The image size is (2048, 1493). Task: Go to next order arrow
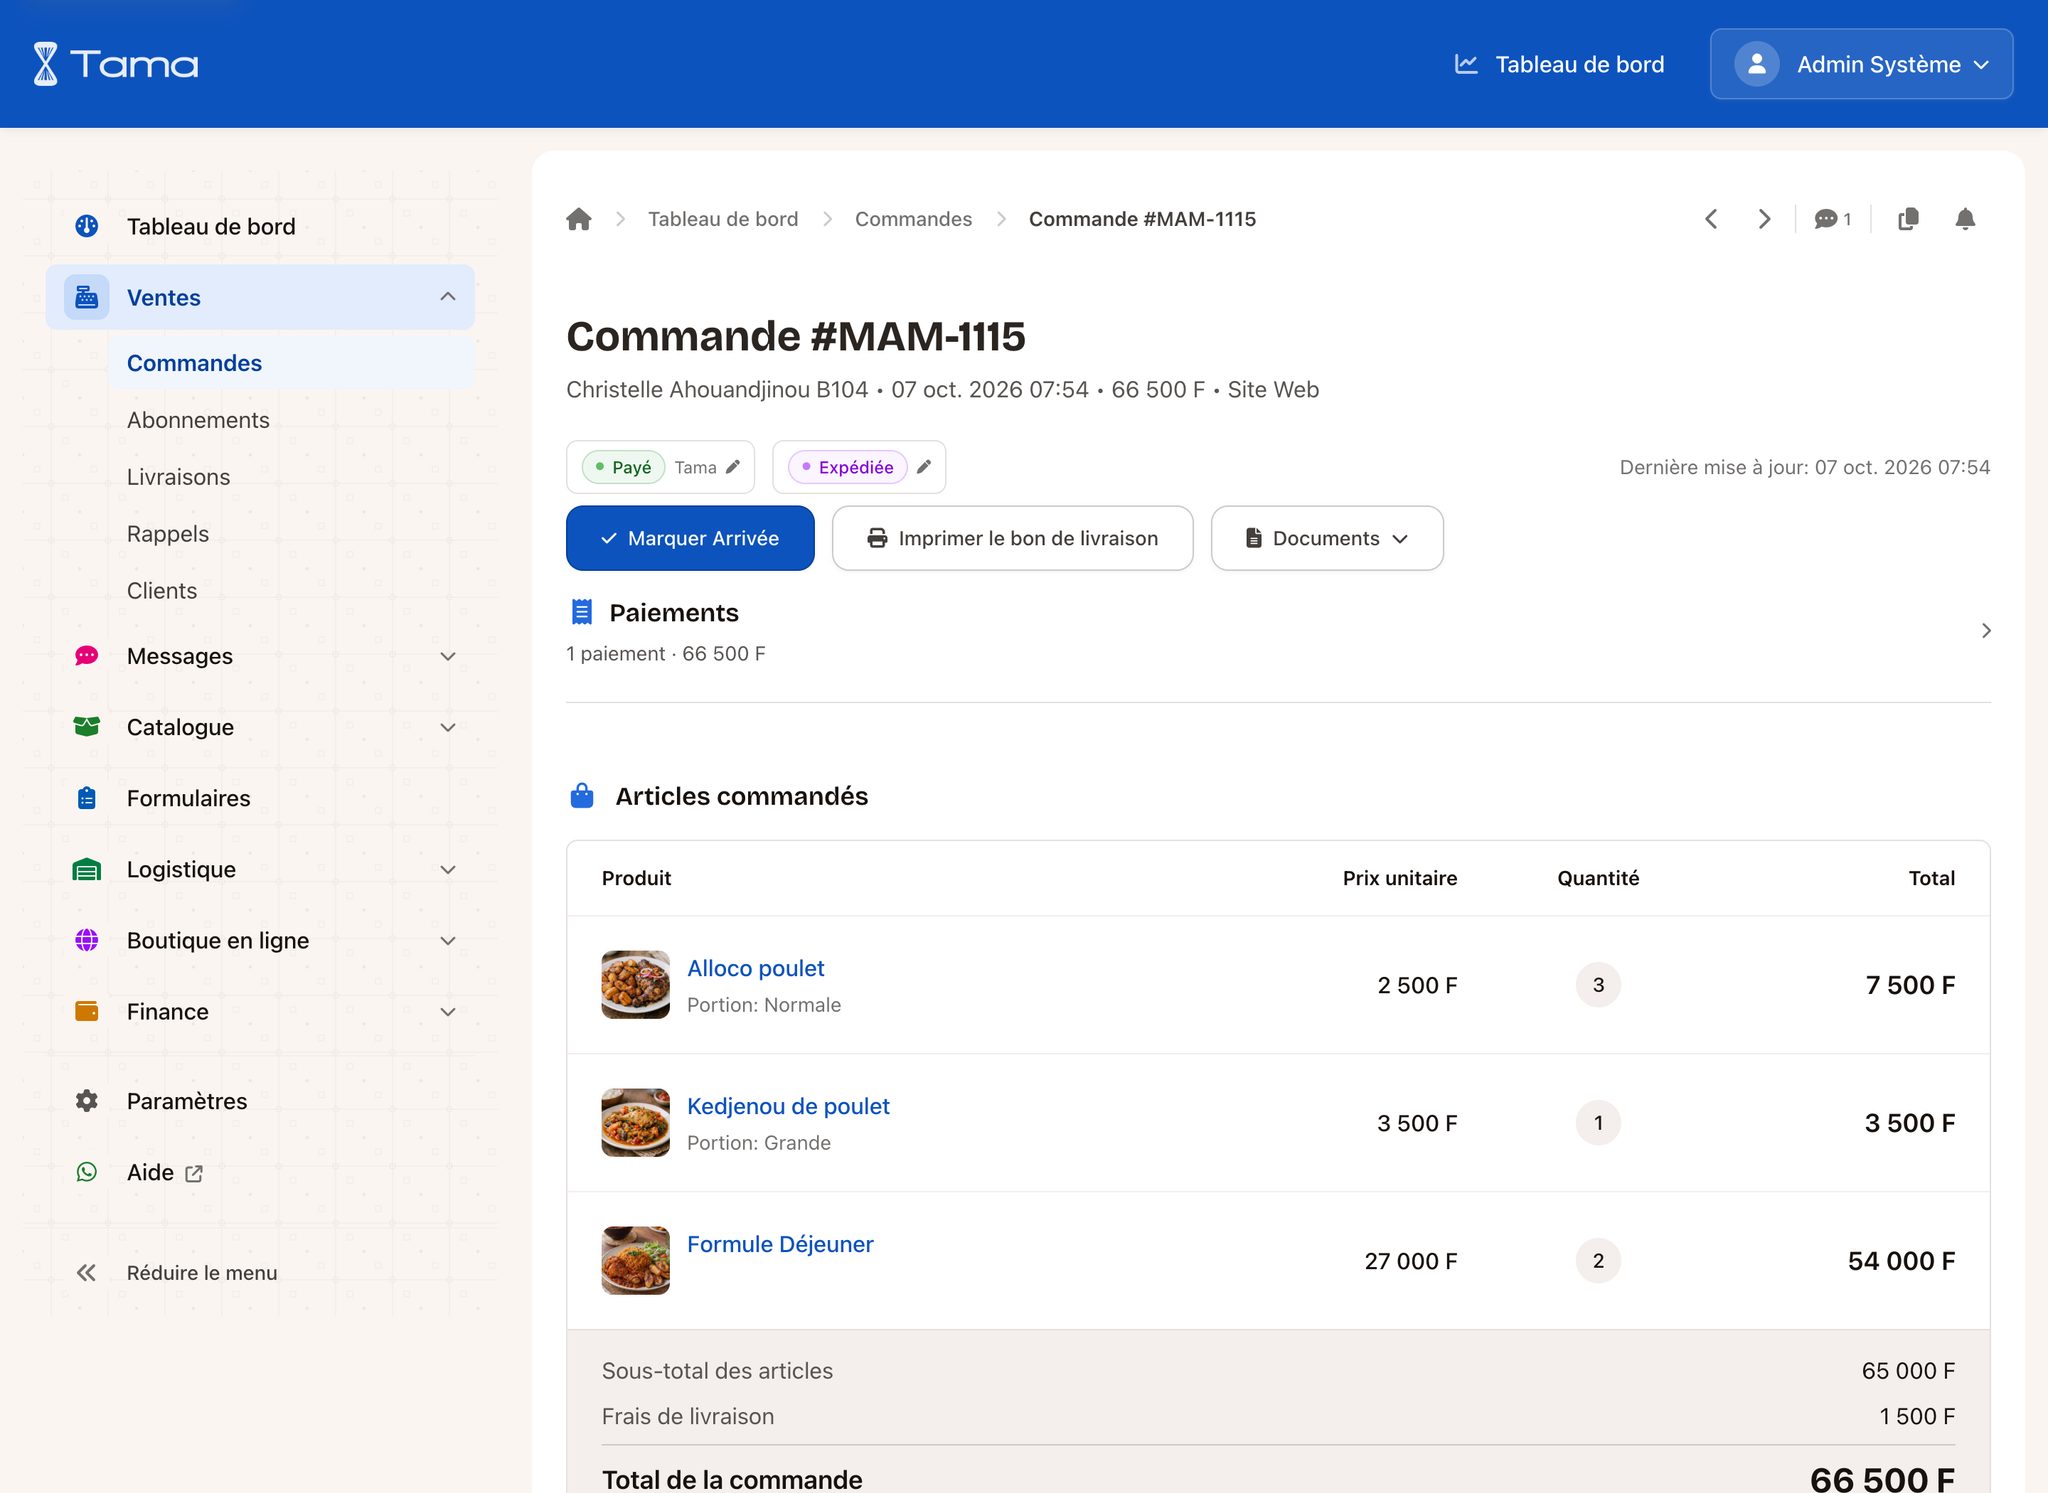[x=1764, y=219]
